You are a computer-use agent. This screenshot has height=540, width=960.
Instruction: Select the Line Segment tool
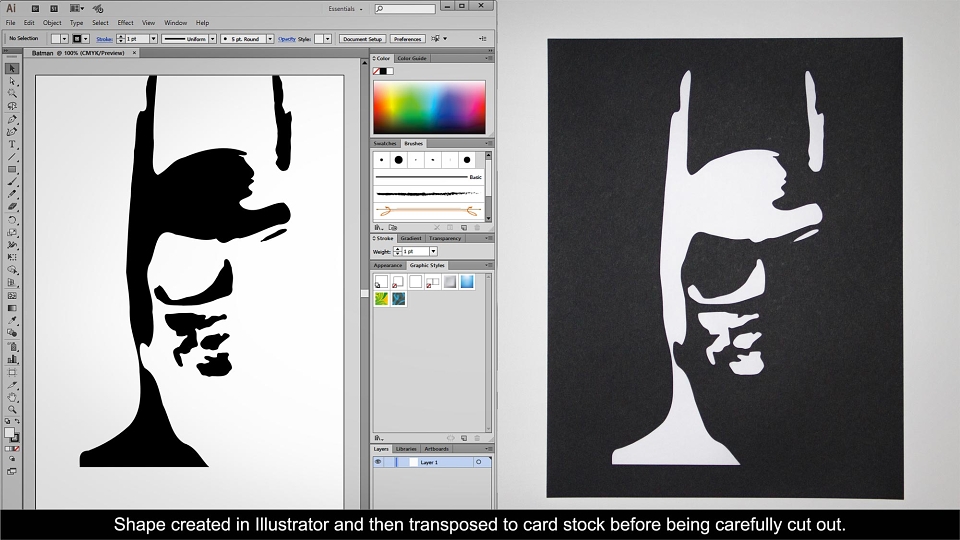click(12, 157)
